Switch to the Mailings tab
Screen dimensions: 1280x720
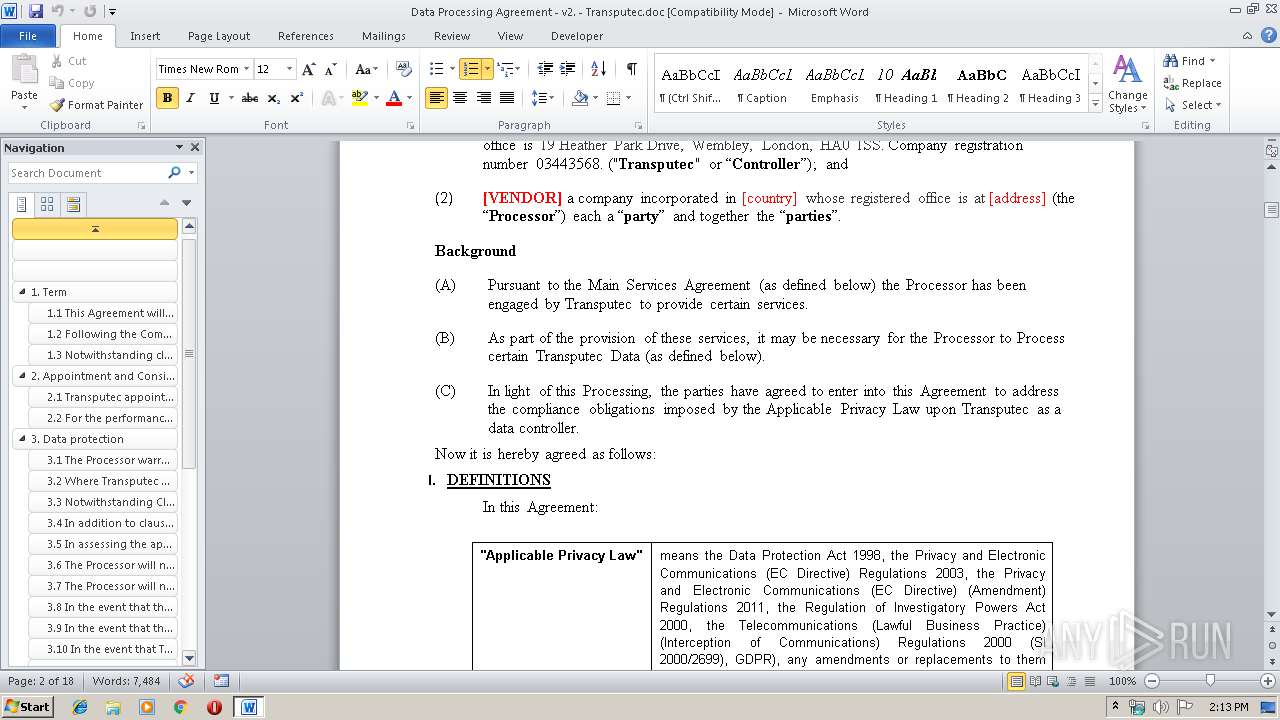[384, 36]
